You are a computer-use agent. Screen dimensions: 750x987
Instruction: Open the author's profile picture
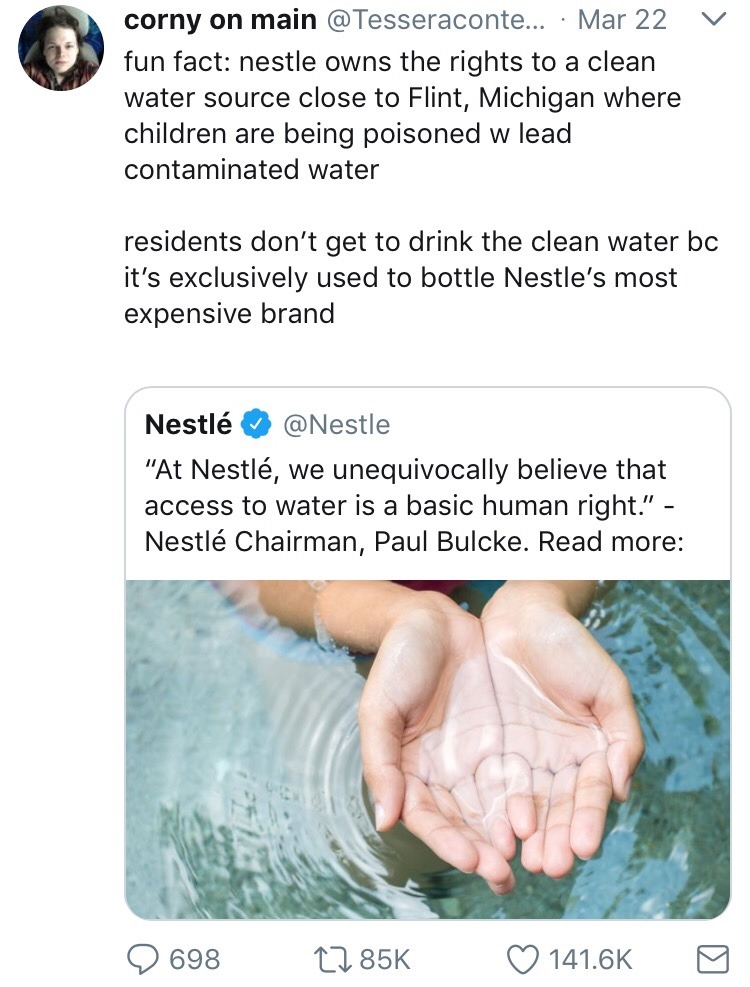click(61, 47)
